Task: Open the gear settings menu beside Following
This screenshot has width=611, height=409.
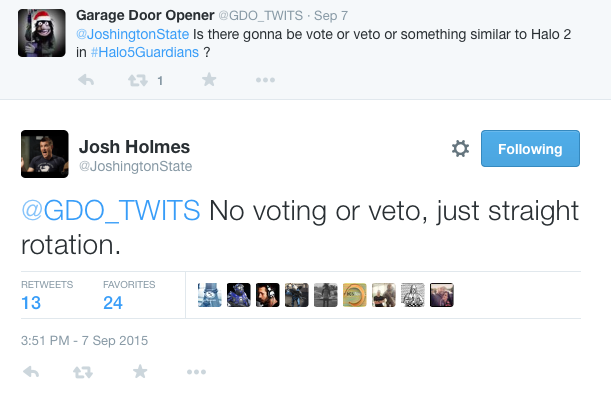Action: pos(460,148)
